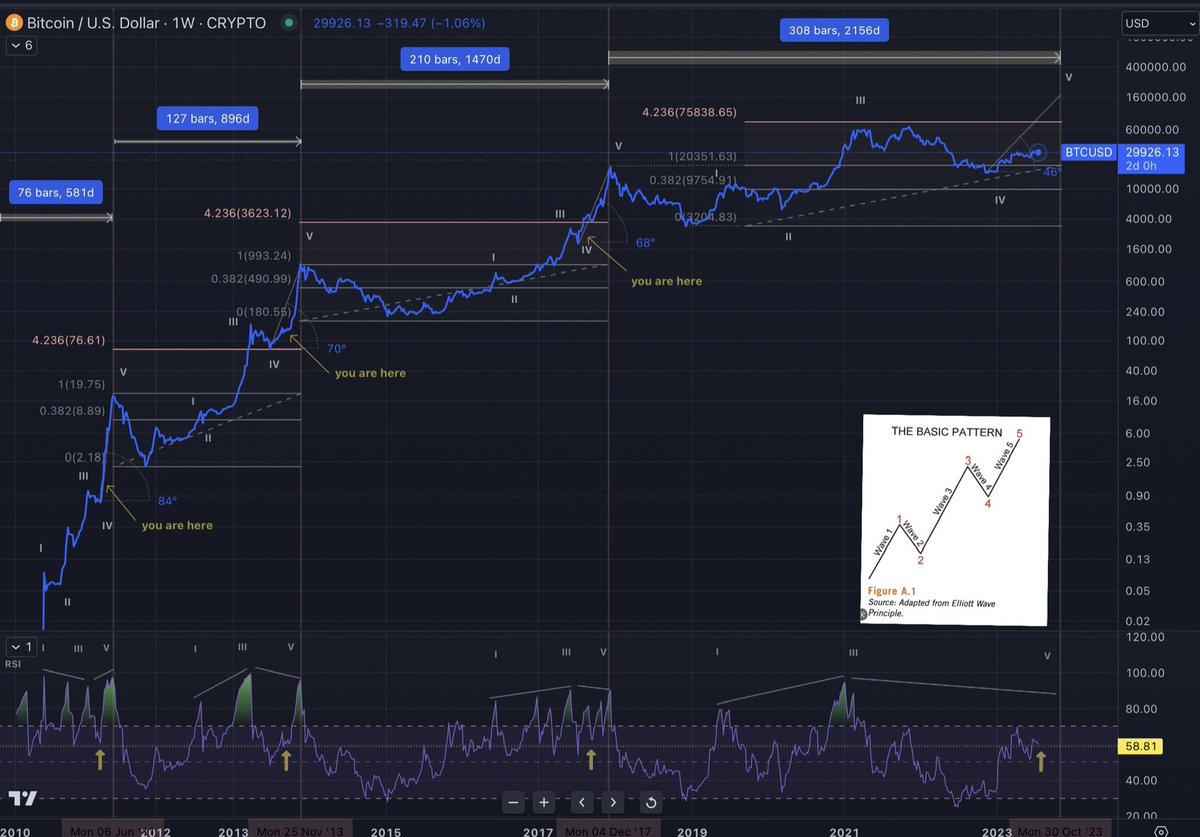Click 'you are here' text near 68° angle
Viewport: 1200px width, 837px height.
coord(666,281)
